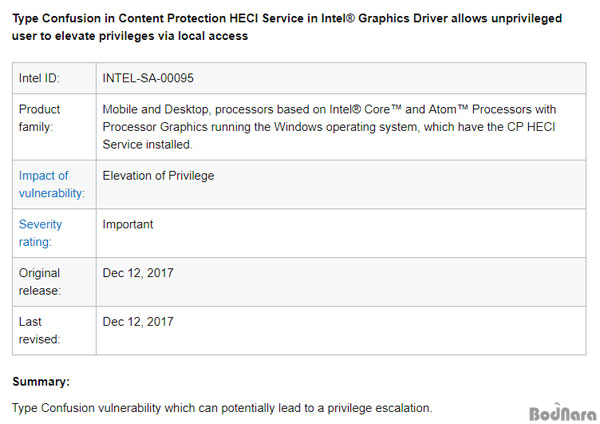Click the word 'vulnerability:' in blue link

52,193
